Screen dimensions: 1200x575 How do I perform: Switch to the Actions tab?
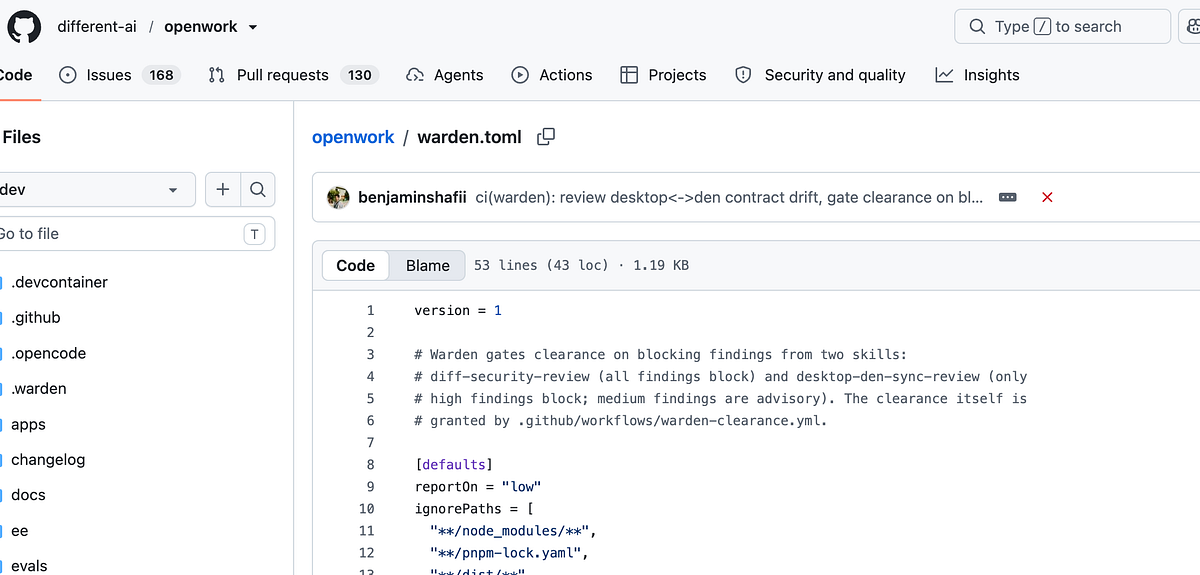coord(552,75)
